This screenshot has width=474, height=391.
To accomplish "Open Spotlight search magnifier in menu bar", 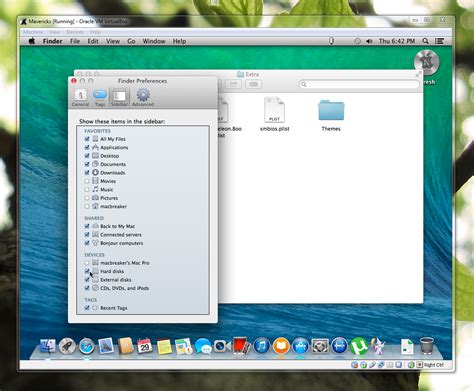I will click(x=425, y=41).
